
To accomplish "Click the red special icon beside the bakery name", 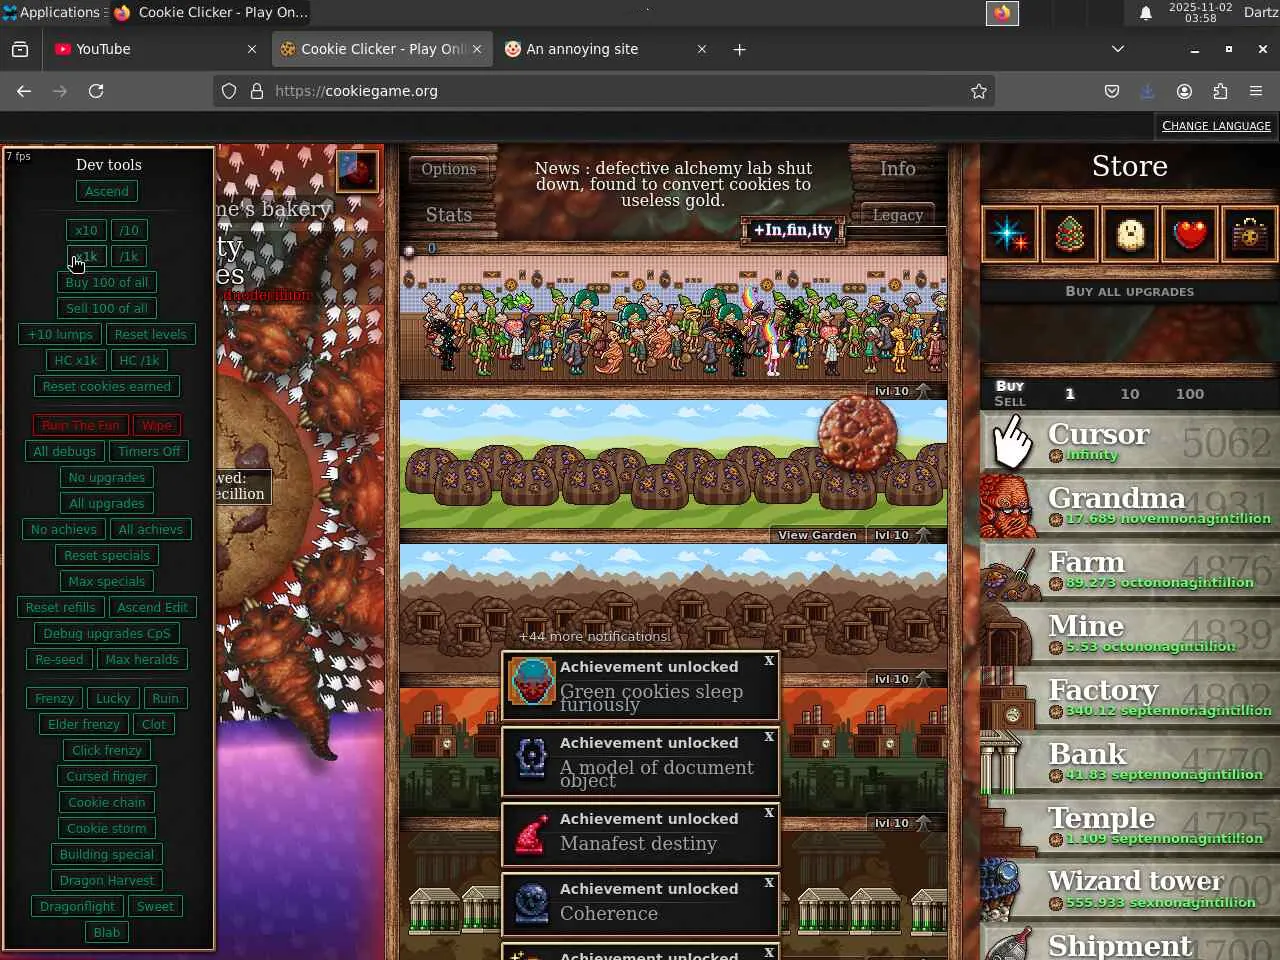I will coord(357,171).
